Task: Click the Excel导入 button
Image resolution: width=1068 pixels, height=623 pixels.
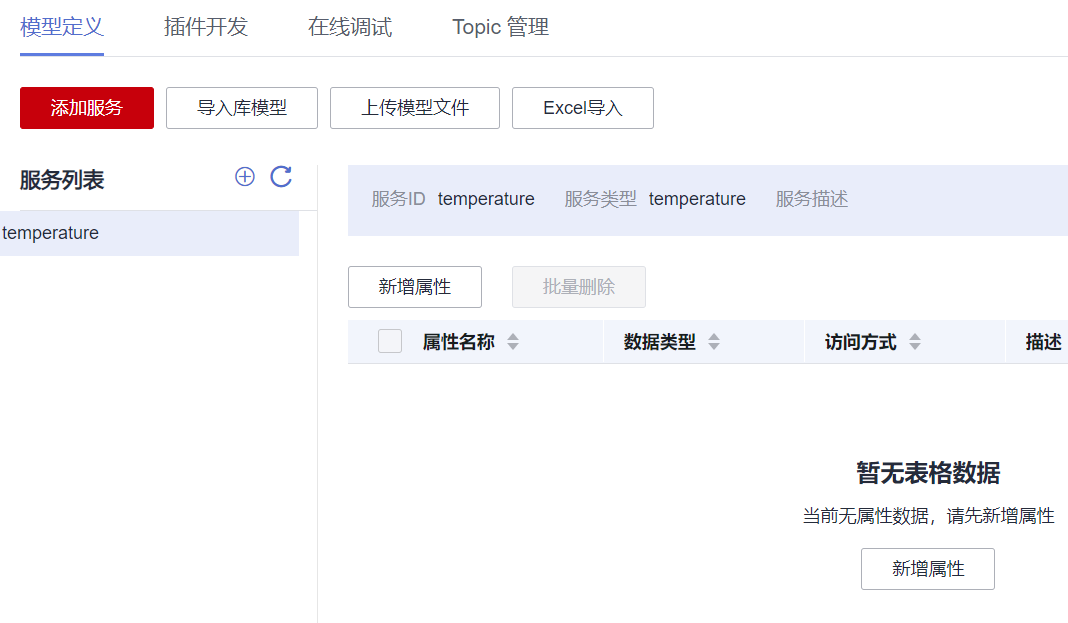Action: click(x=583, y=108)
